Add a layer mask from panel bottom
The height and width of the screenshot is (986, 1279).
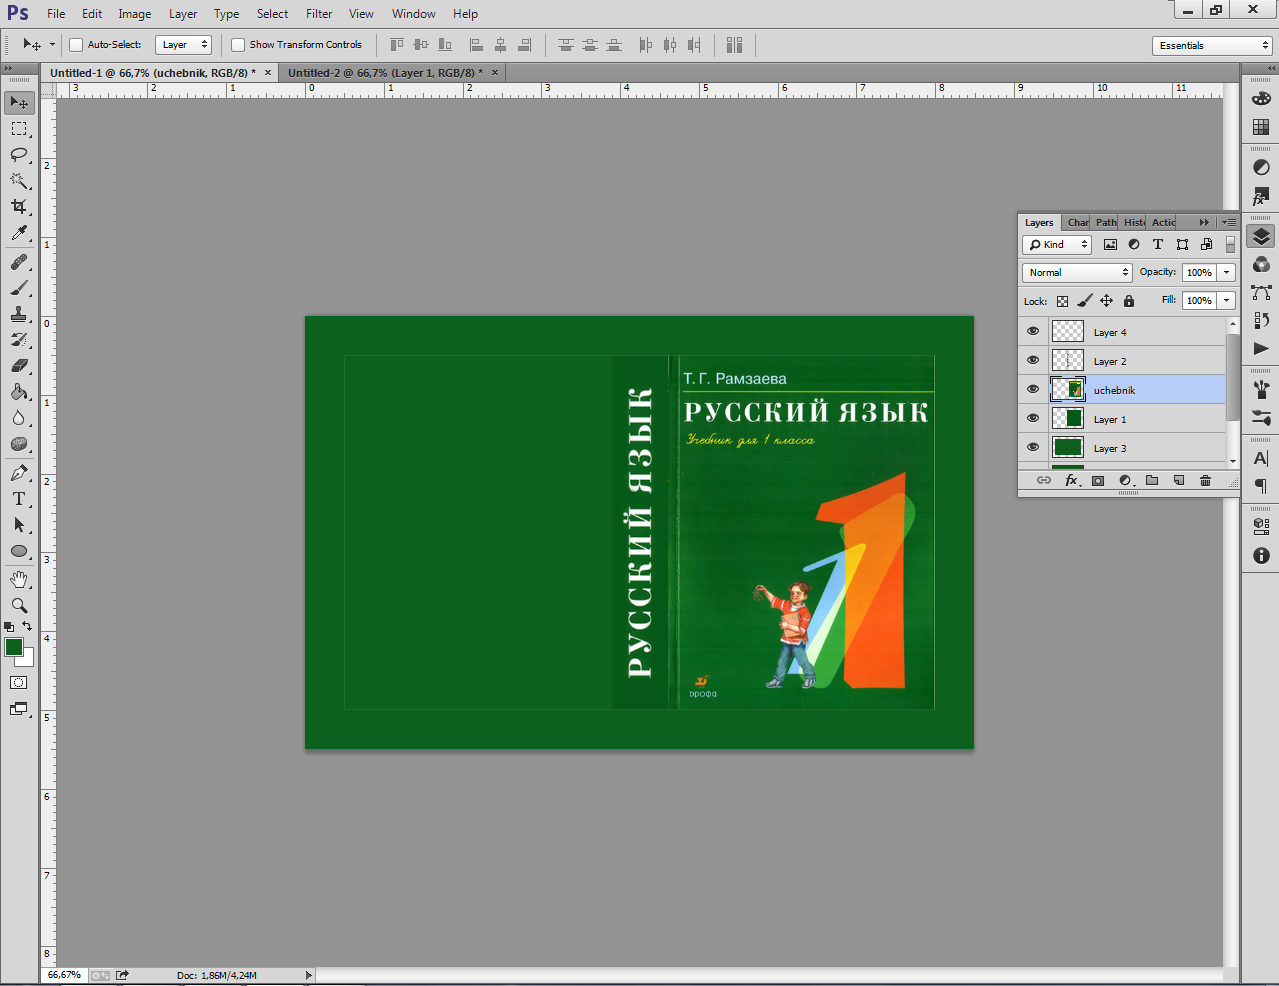[x=1098, y=481]
